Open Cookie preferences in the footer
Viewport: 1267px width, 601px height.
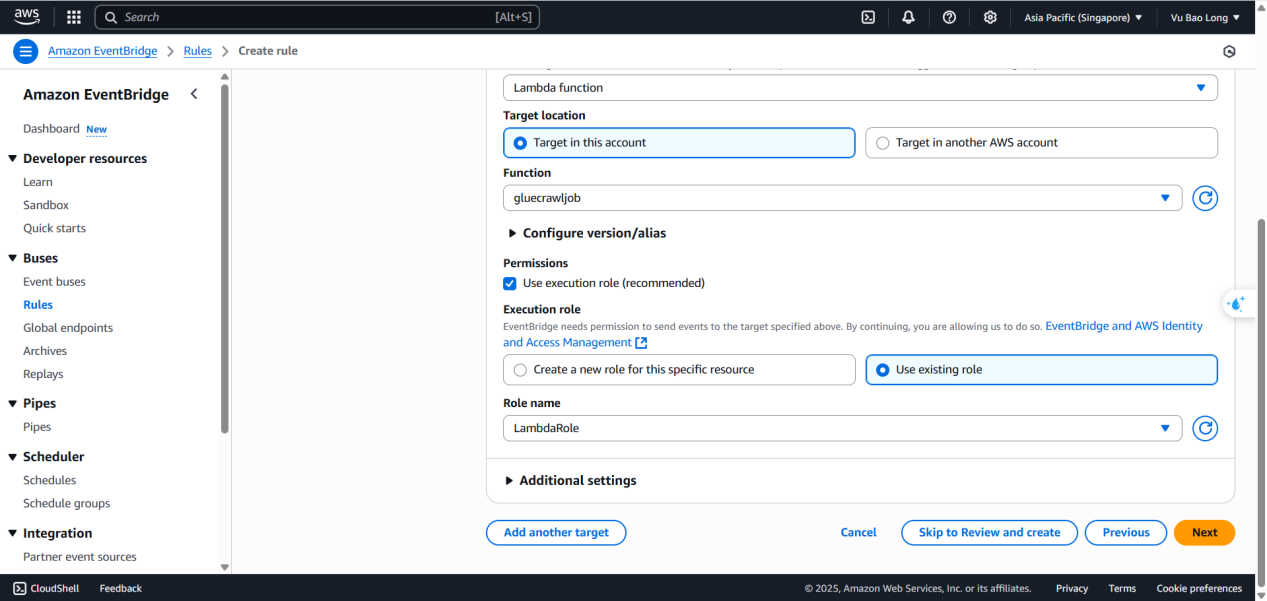[x=1199, y=588]
